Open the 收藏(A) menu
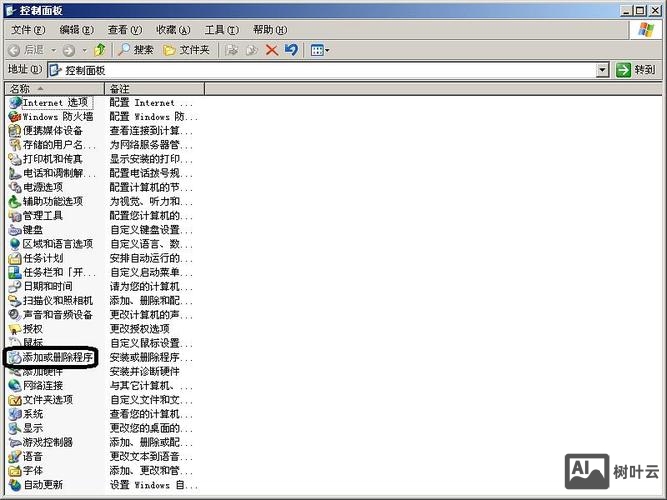Screen dimensions: 667x500 click(x=173, y=30)
